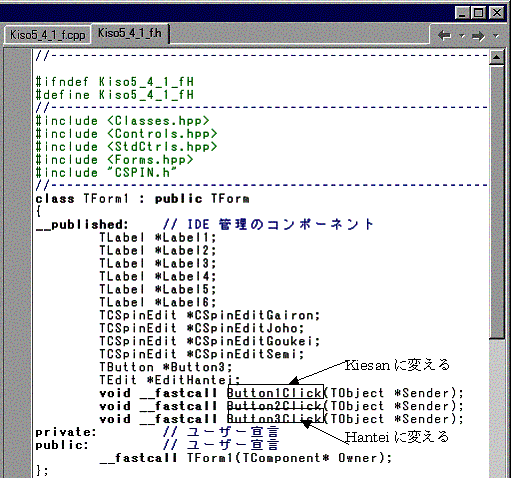Click the TLabel *Label1; line

point(158,238)
